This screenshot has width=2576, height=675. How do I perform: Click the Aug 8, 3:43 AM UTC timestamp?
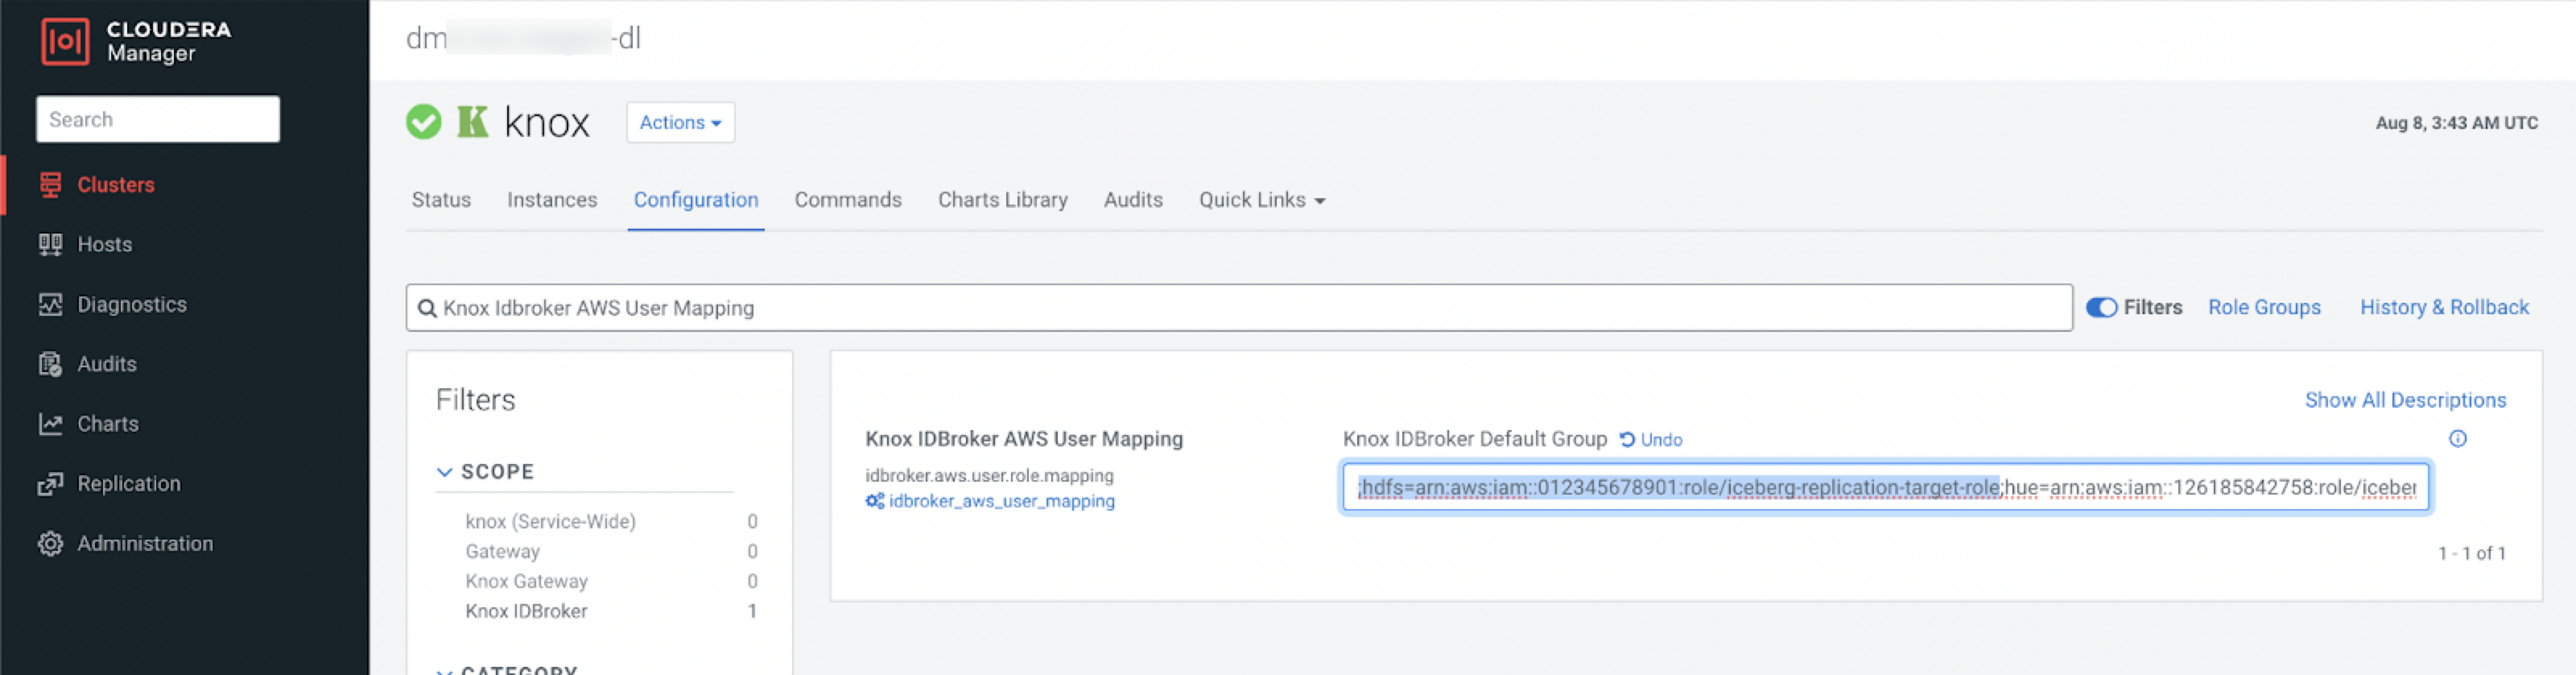click(2456, 123)
